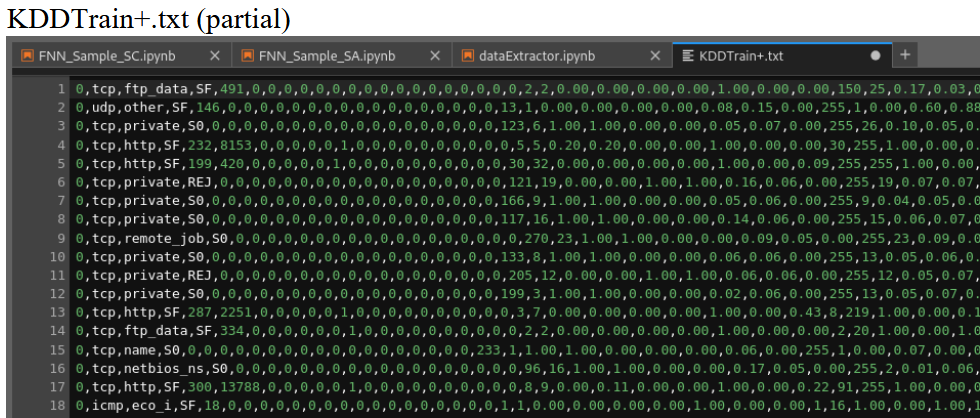Click the value 117 in line 8
Image resolution: width=980 pixels, height=418 pixels.
(514, 220)
